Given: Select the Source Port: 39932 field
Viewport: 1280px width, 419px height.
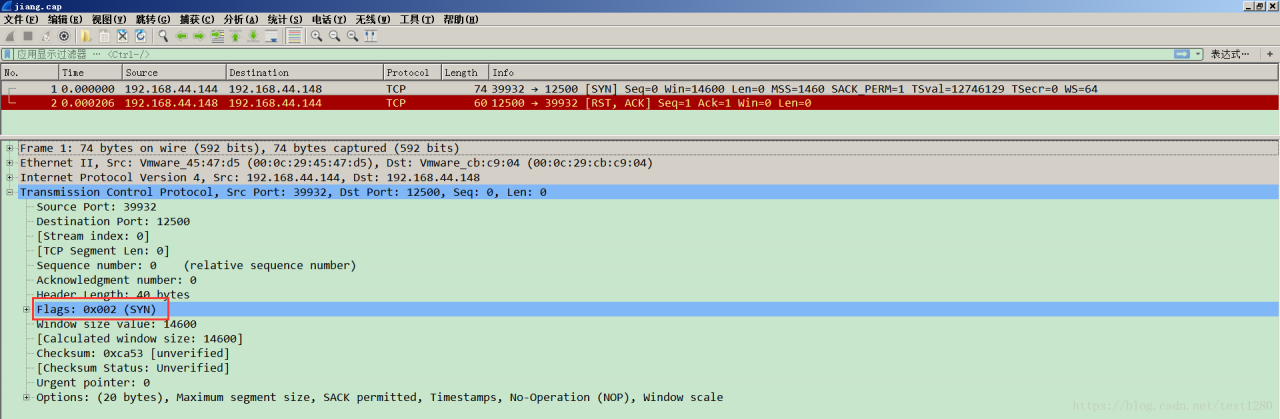Looking at the screenshot, I should tap(97, 207).
